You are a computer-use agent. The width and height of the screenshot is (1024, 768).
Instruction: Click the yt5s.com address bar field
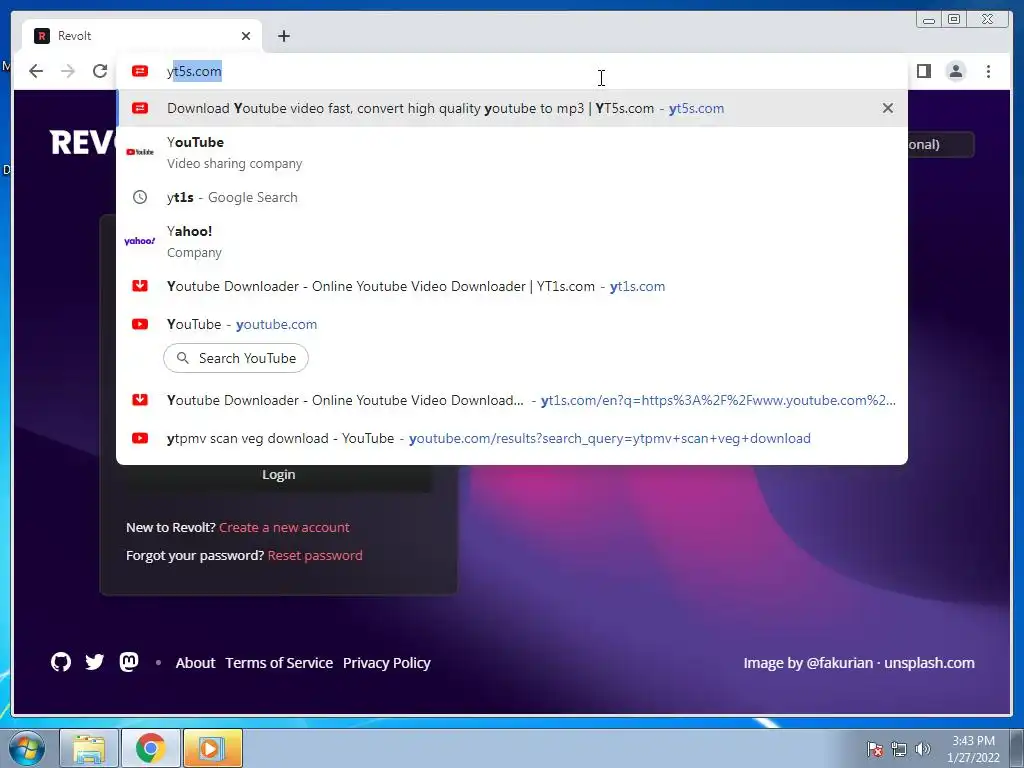tap(511, 71)
